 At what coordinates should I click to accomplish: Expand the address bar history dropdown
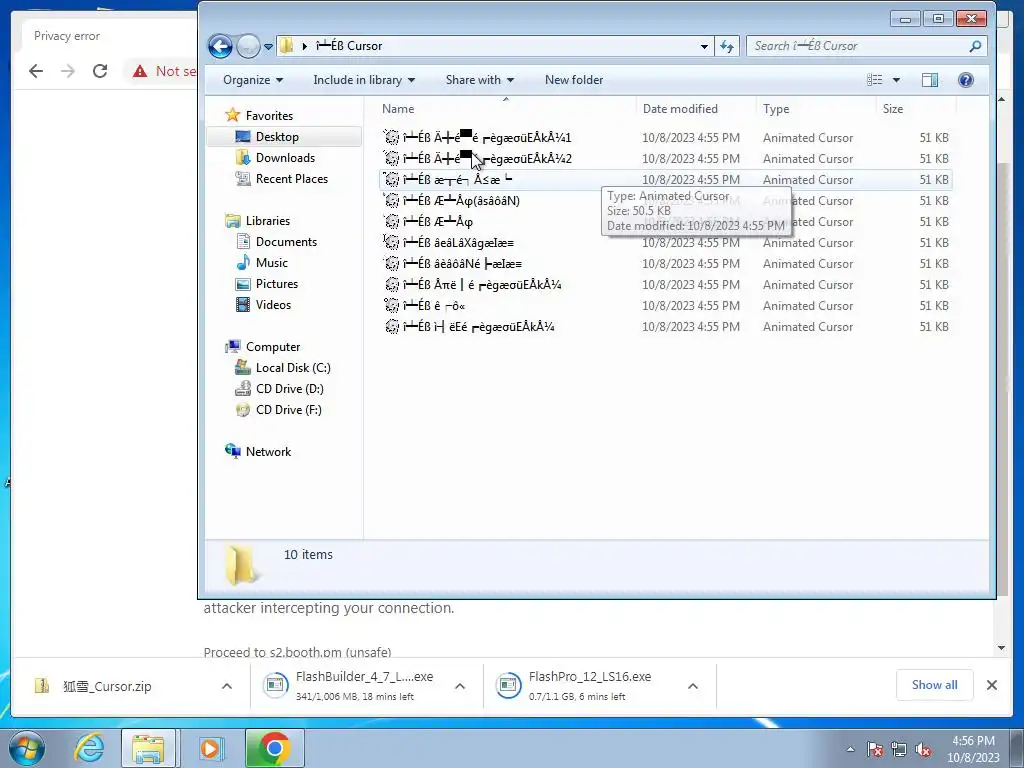(704, 46)
